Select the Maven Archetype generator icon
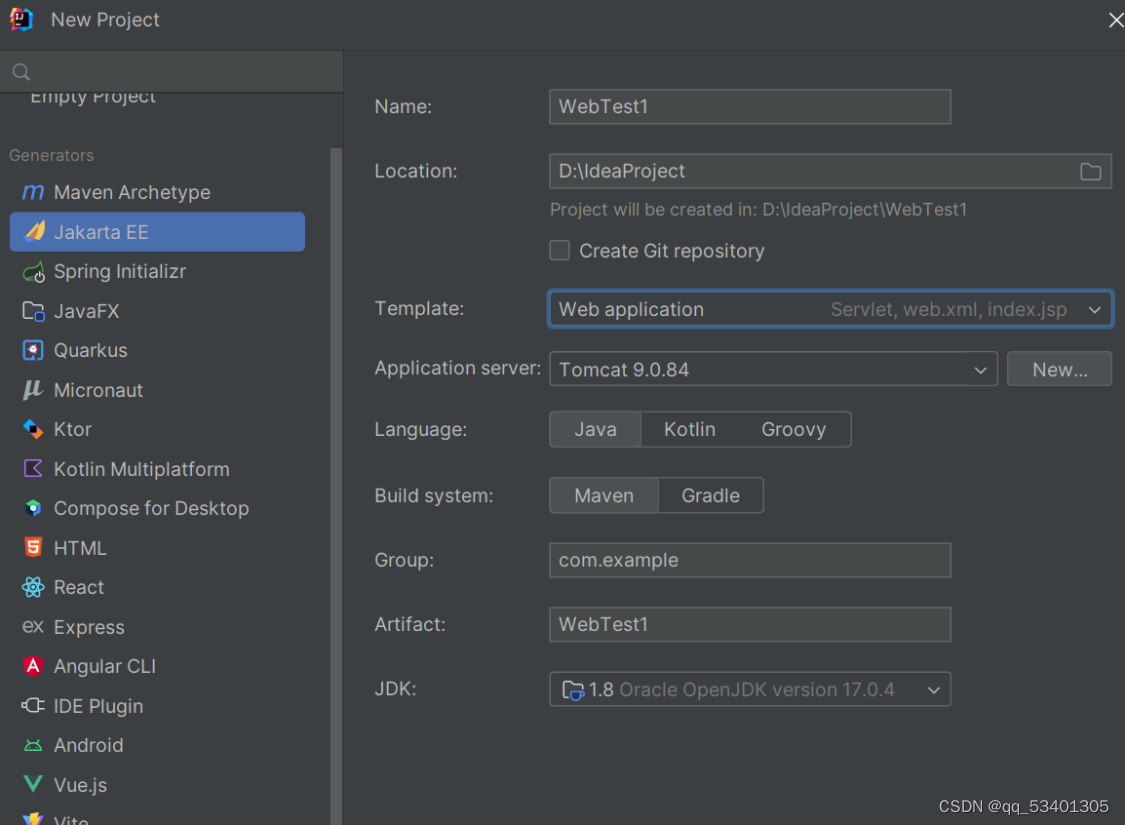Image resolution: width=1125 pixels, height=825 pixels. [x=33, y=192]
